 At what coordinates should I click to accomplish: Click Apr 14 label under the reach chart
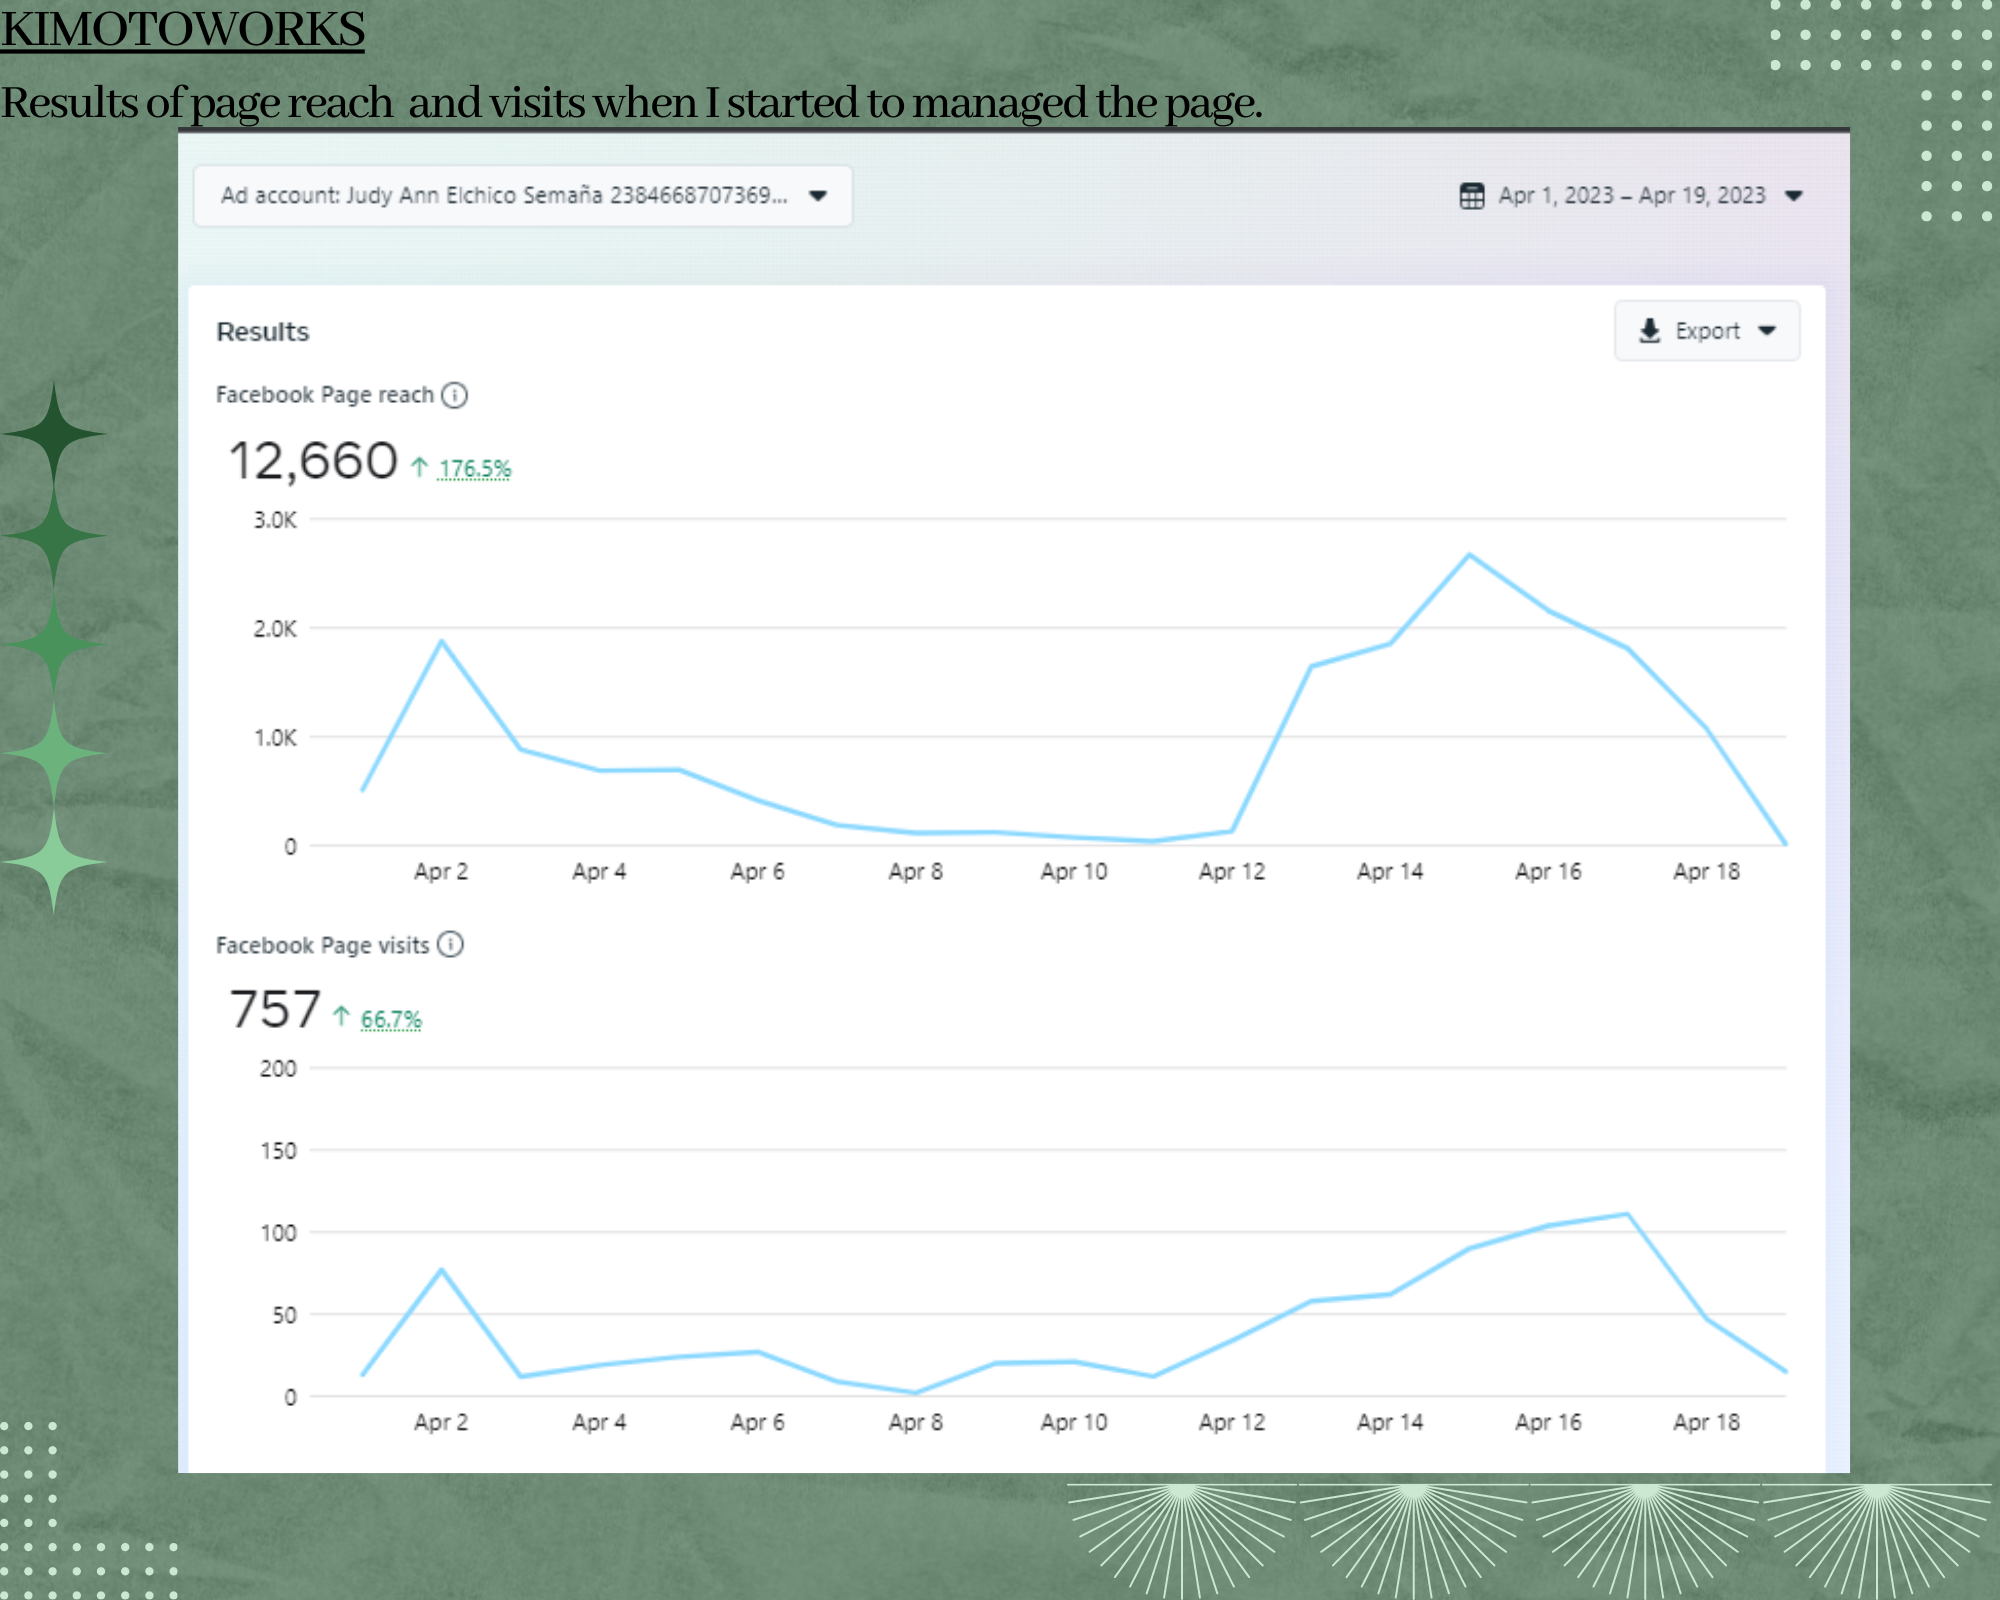click(x=1390, y=872)
